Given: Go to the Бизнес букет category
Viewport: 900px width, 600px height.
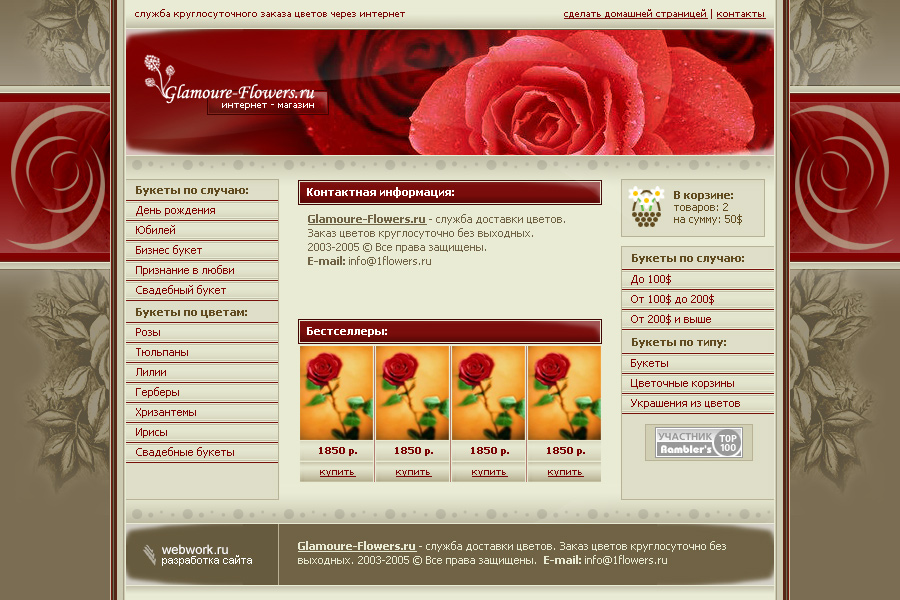Looking at the screenshot, I should tap(169, 250).
